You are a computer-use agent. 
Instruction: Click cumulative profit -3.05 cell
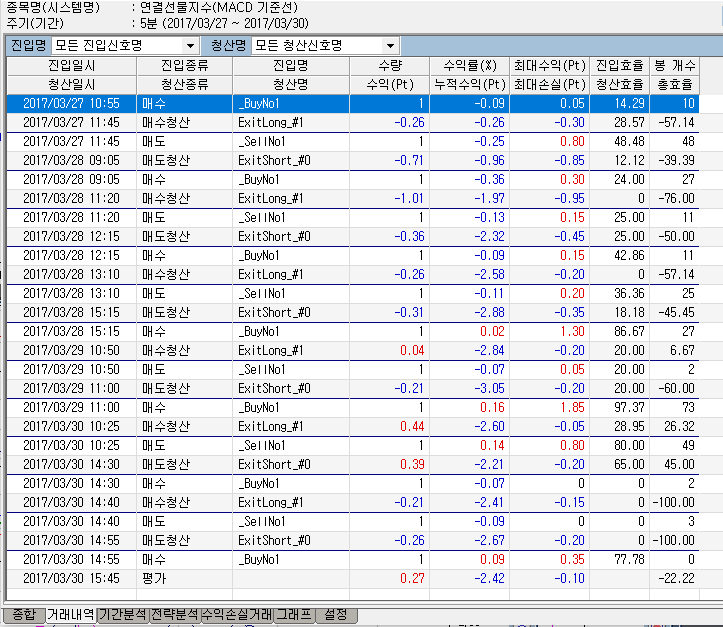[x=469, y=389]
